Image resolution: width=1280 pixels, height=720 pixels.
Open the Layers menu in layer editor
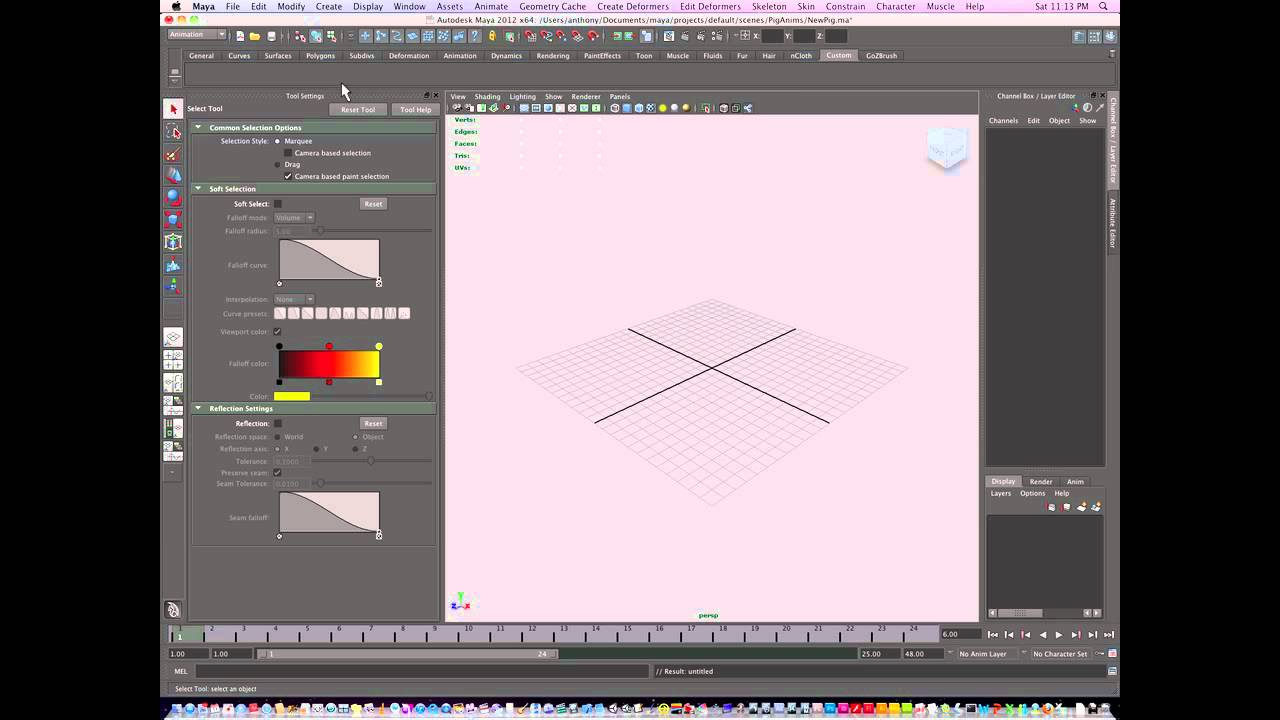(1001, 493)
